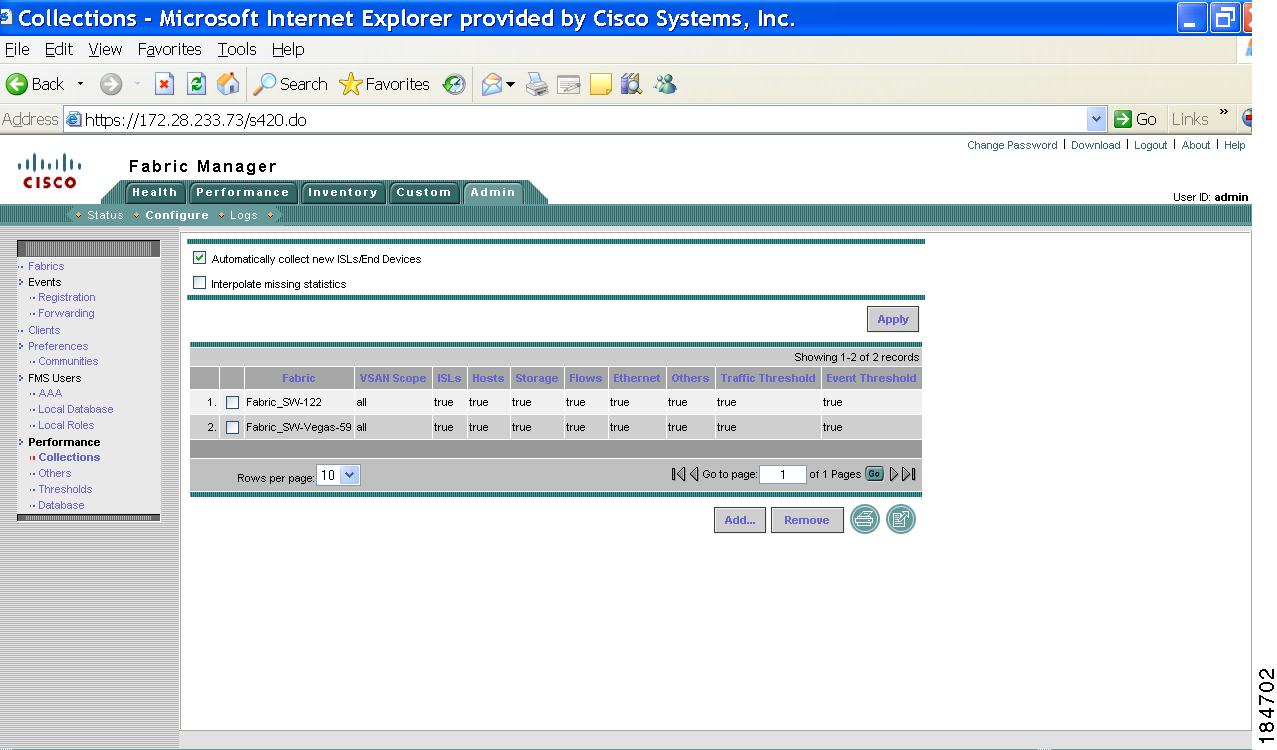Sort table by Traffic Threshold column
The image size is (1277, 750).
point(768,378)
